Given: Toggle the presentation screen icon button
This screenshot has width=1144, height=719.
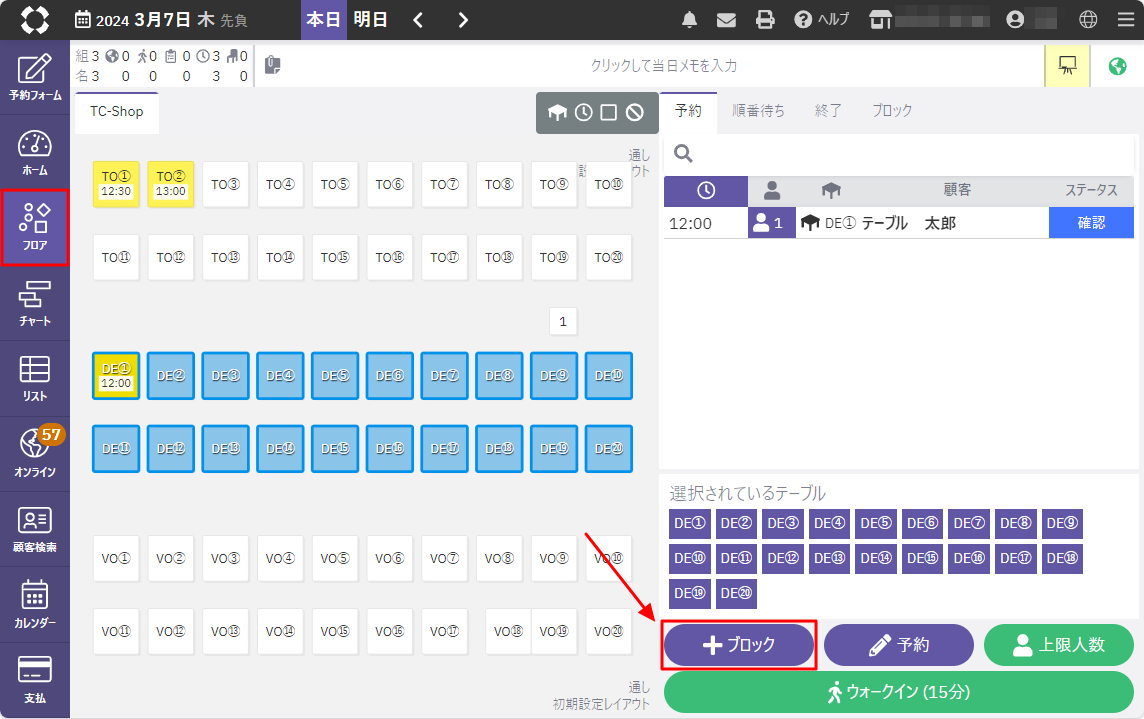Looking at the screenshot, I should 1067,66.
